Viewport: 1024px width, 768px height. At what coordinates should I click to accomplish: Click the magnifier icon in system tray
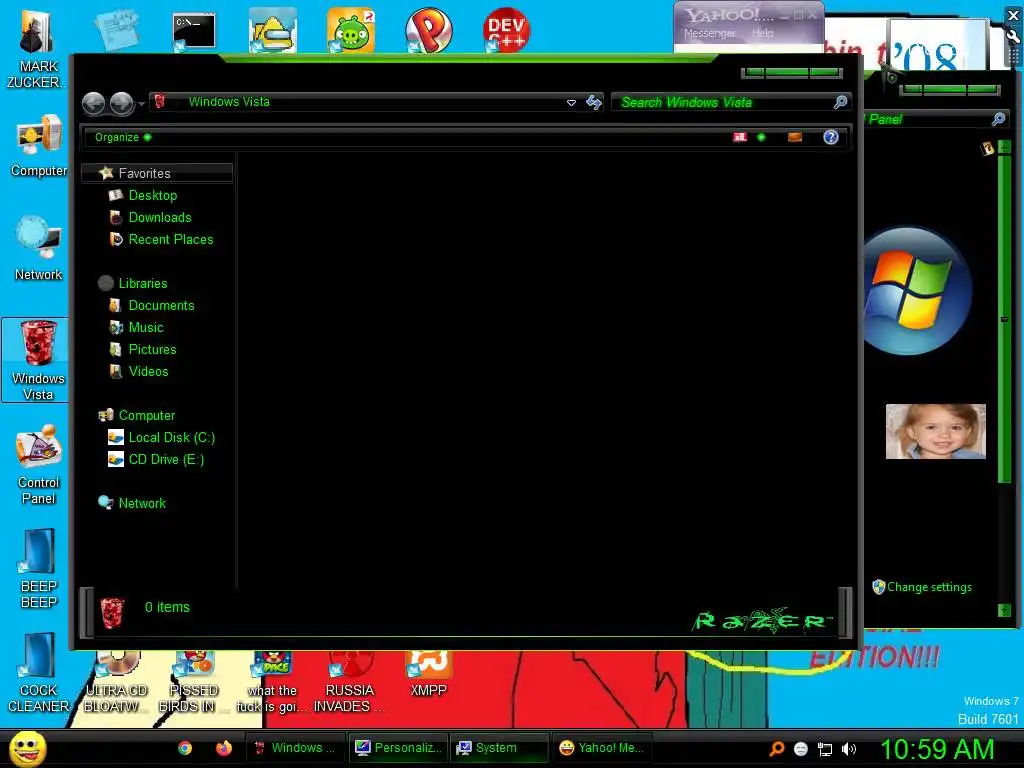776,749
